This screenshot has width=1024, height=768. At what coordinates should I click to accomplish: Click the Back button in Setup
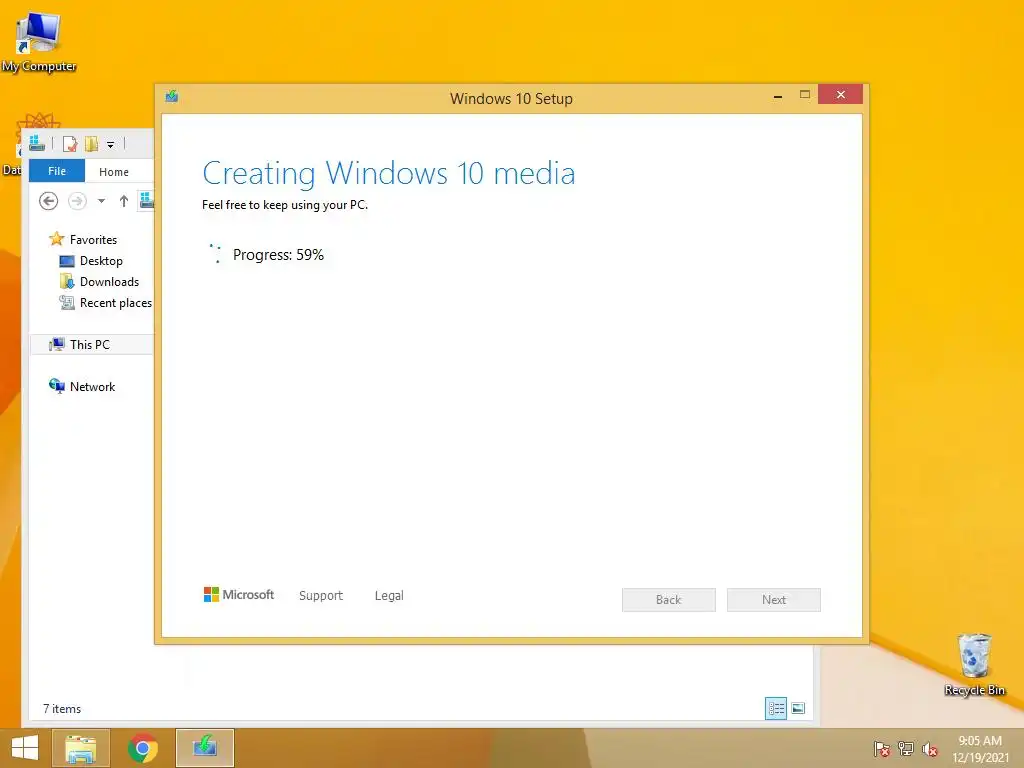coord(669,600)
